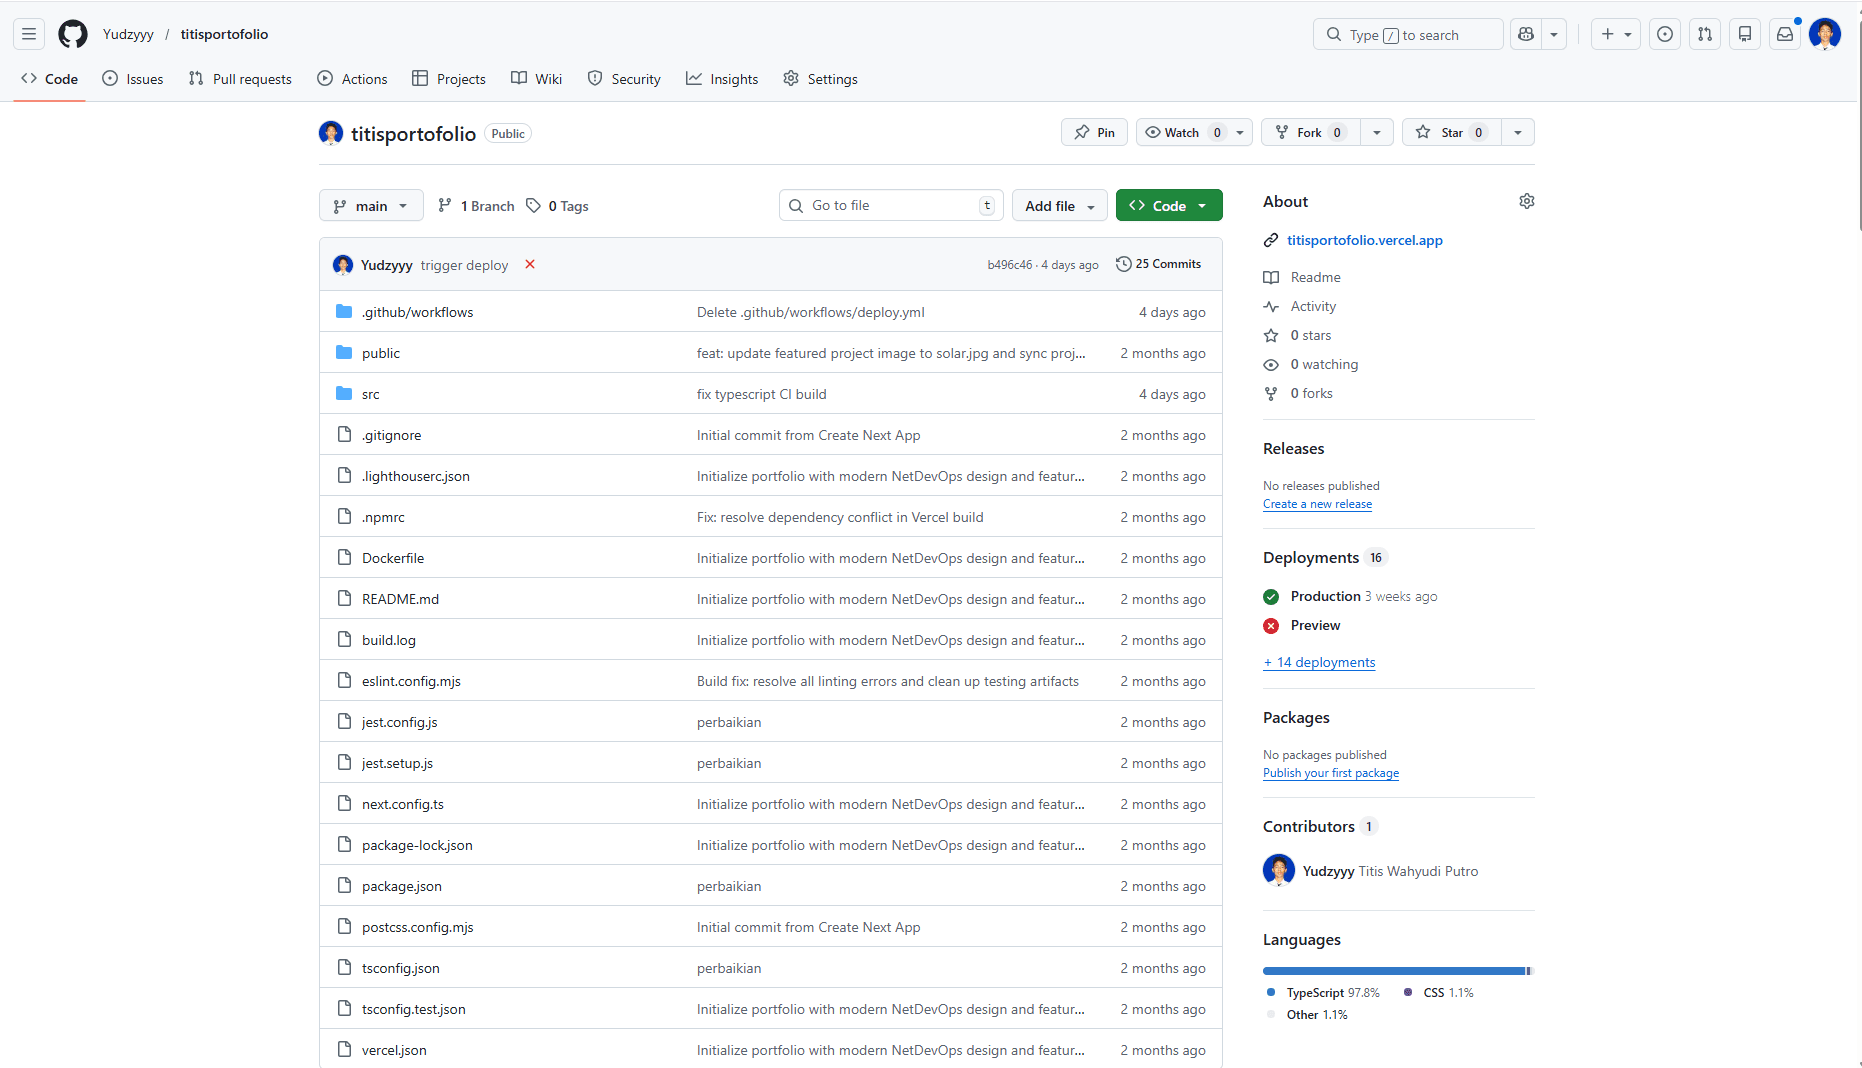The image size is (1862, 1068).
Task: Switch to the Issues tab
Action: 132,78
